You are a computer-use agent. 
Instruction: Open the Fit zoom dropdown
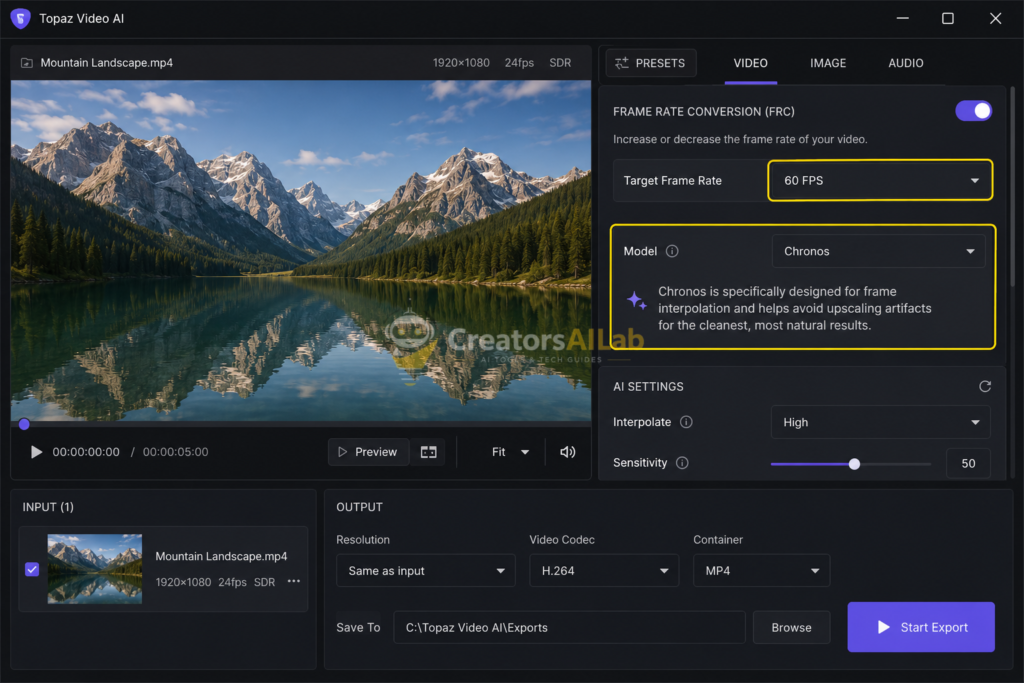point(509,452)
